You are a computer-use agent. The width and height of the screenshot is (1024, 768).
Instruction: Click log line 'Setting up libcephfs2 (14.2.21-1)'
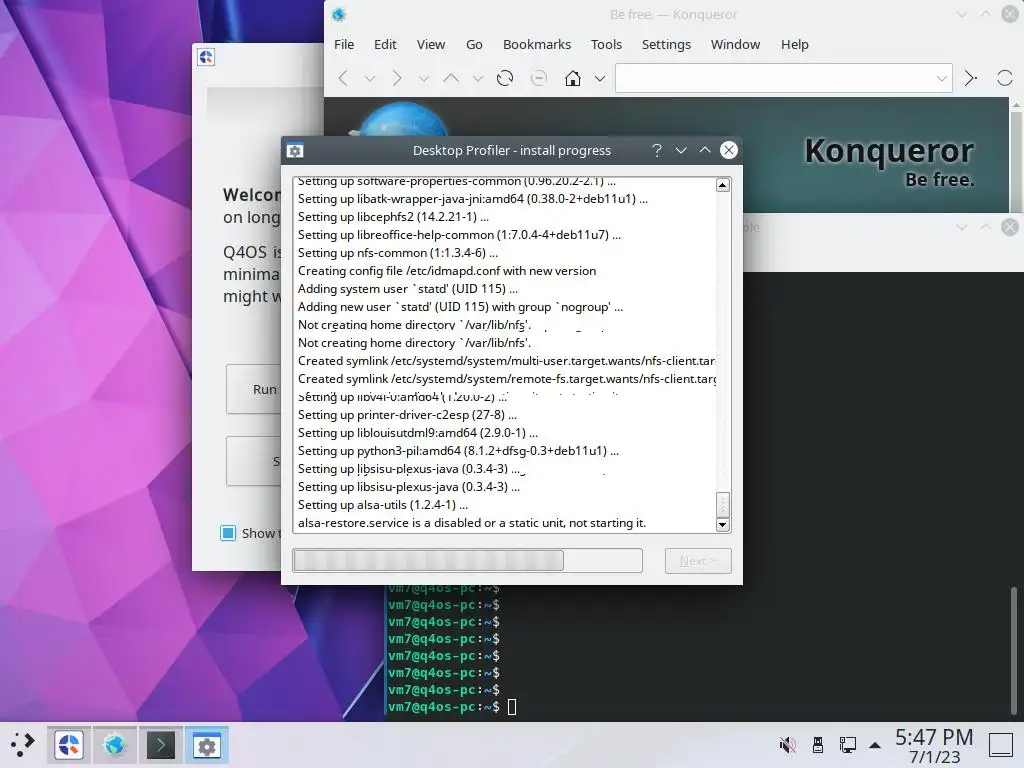click(x=393, y=217)
